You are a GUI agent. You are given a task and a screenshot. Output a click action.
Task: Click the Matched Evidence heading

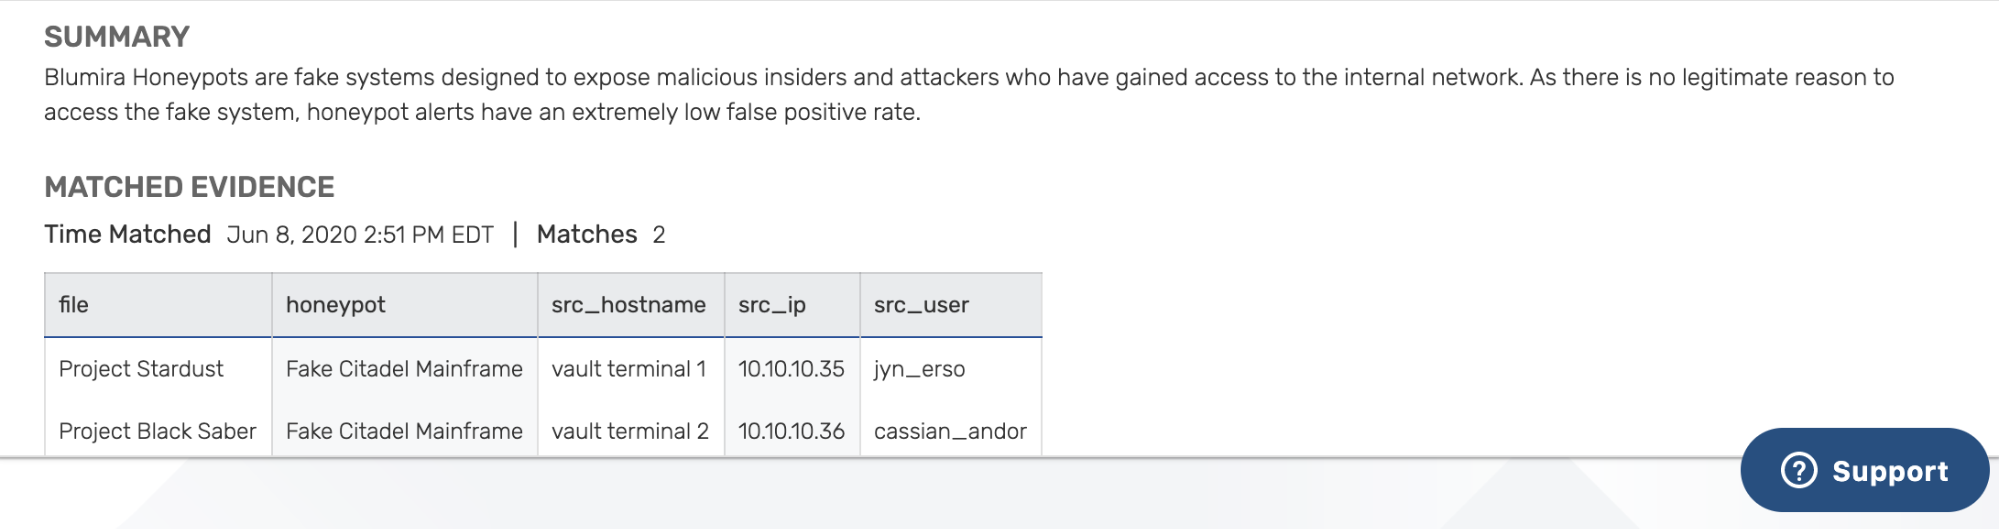coord(189,187)
